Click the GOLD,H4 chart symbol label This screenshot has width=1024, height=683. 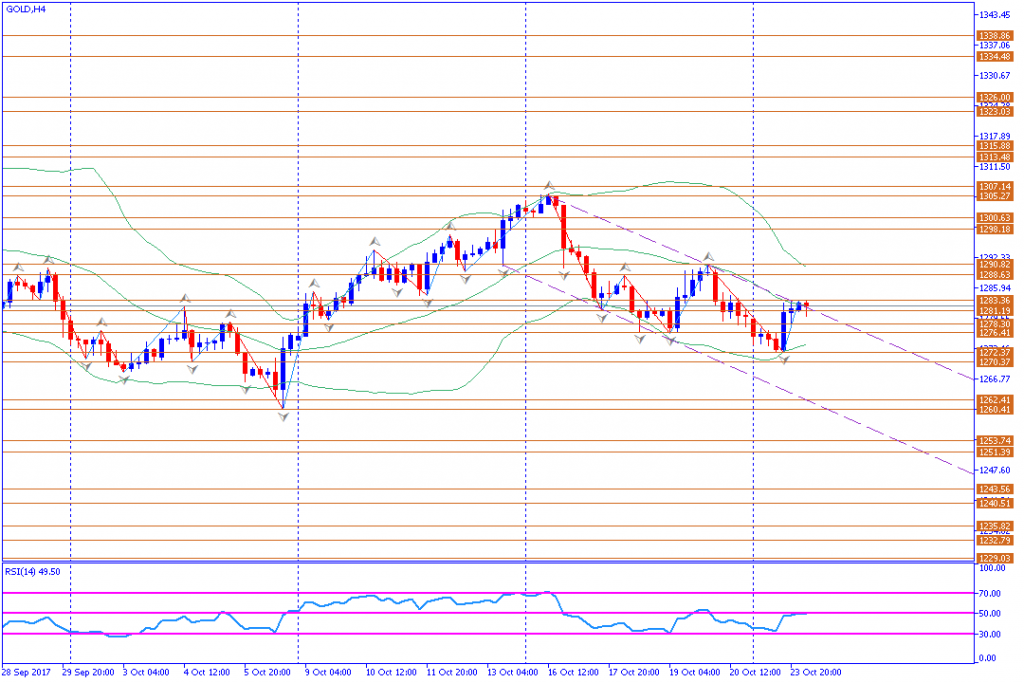point(25,9)
